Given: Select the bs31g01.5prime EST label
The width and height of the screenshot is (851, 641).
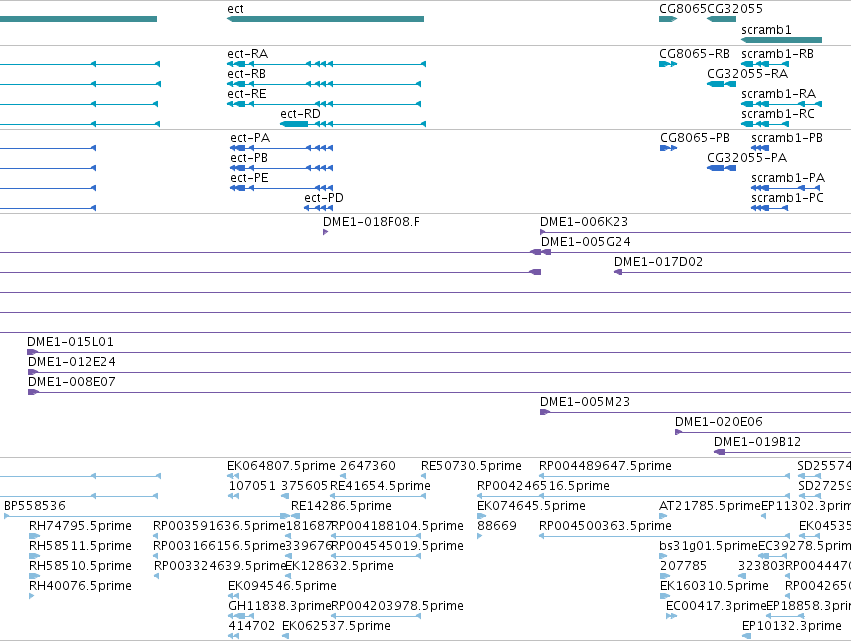Looking at the screenshot, I should click(708, 547).
